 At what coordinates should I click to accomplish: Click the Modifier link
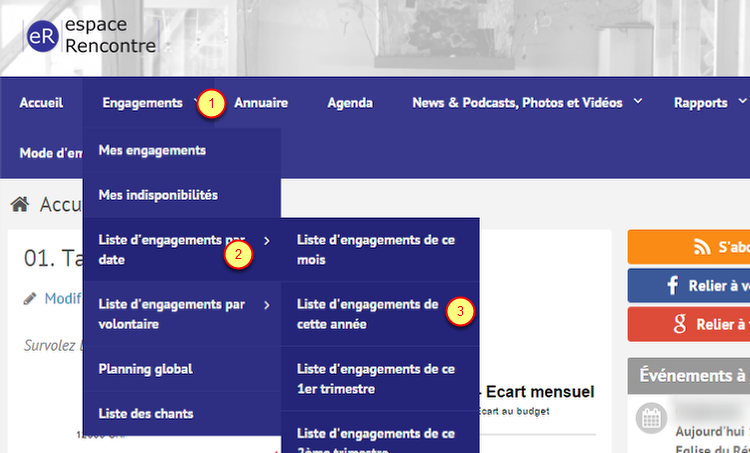tap(63, 298)
